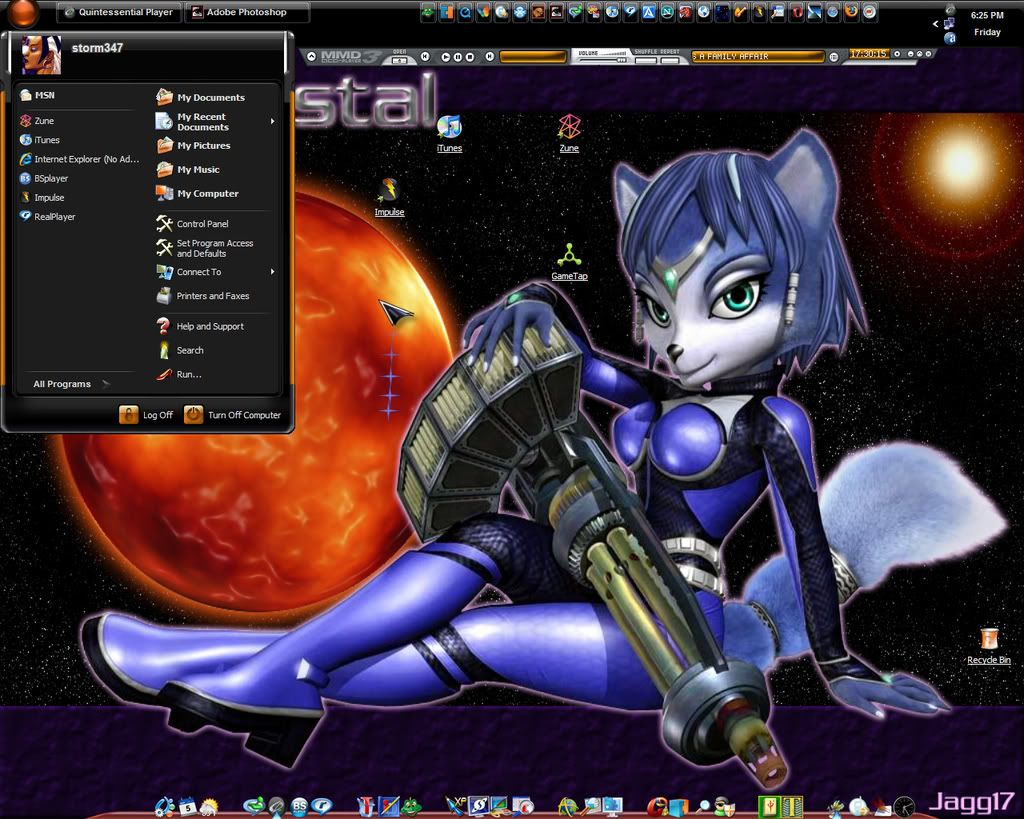Click the mahjong tile icon in dock

(768, 807)
